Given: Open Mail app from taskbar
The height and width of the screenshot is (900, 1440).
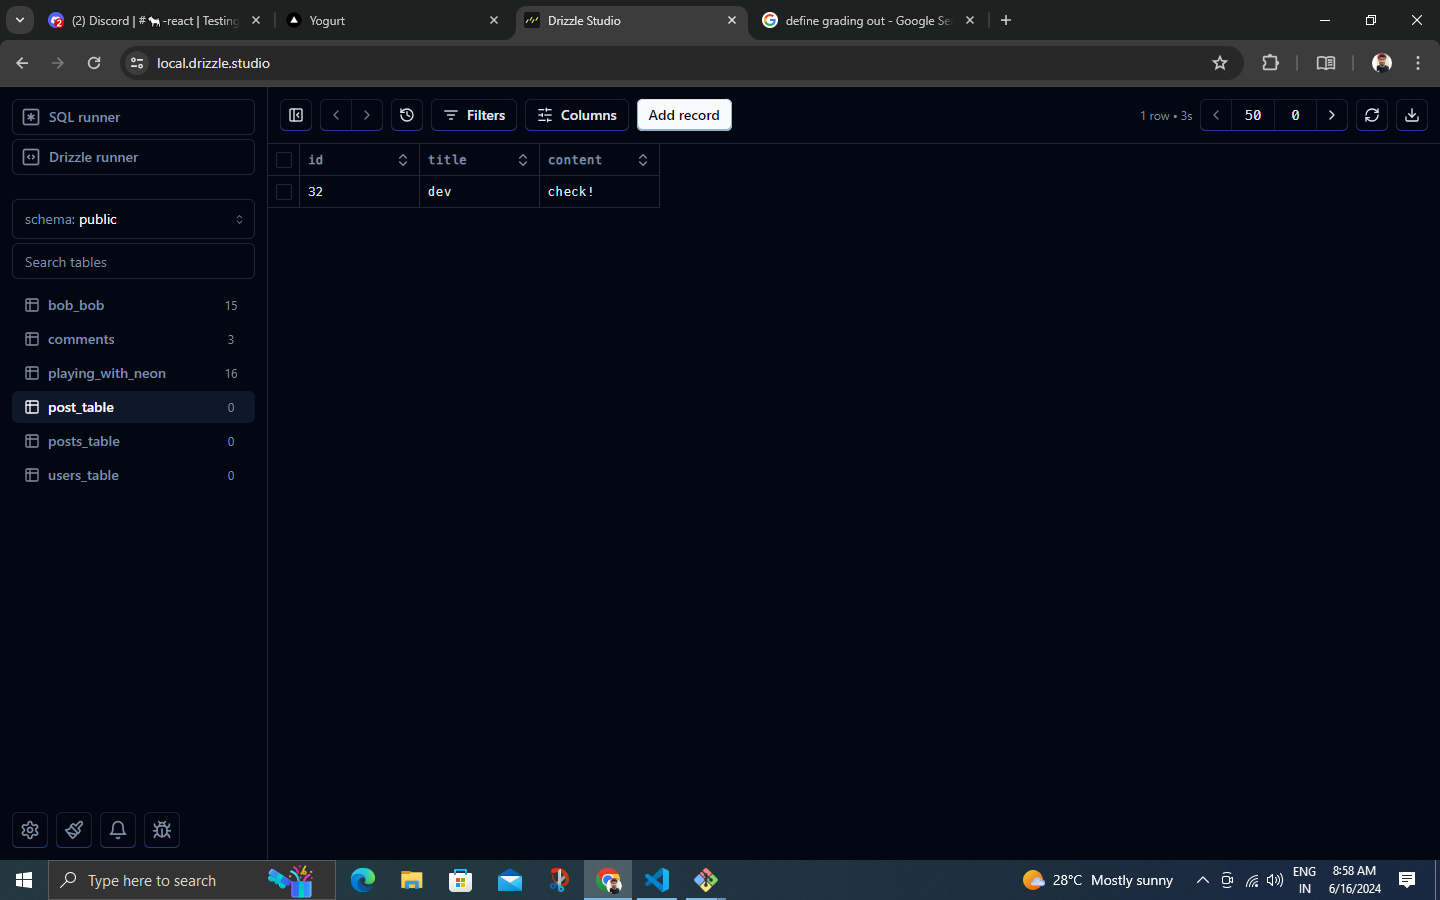Looking at the screenshot, I should click(510, 880).
